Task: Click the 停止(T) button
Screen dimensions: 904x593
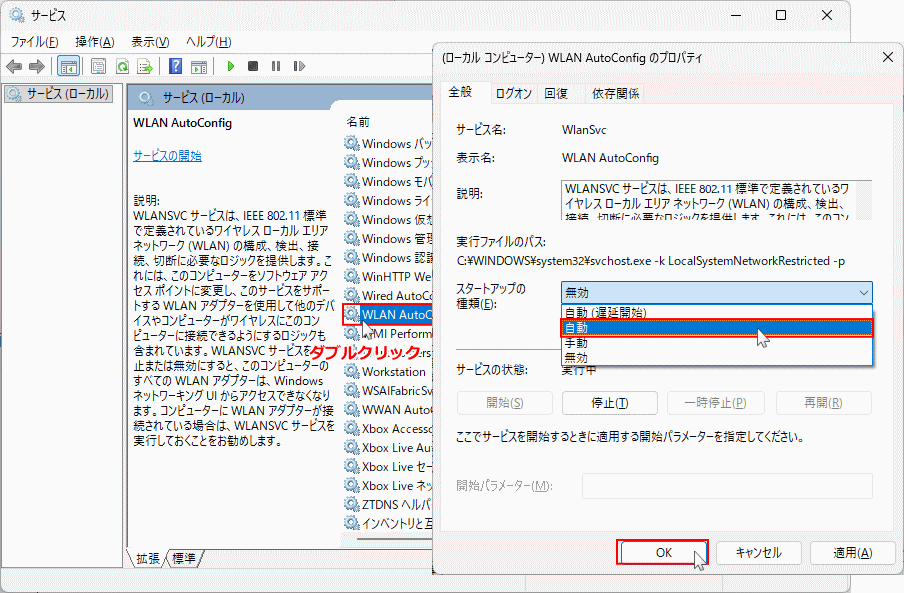Action: coord(609,403)
